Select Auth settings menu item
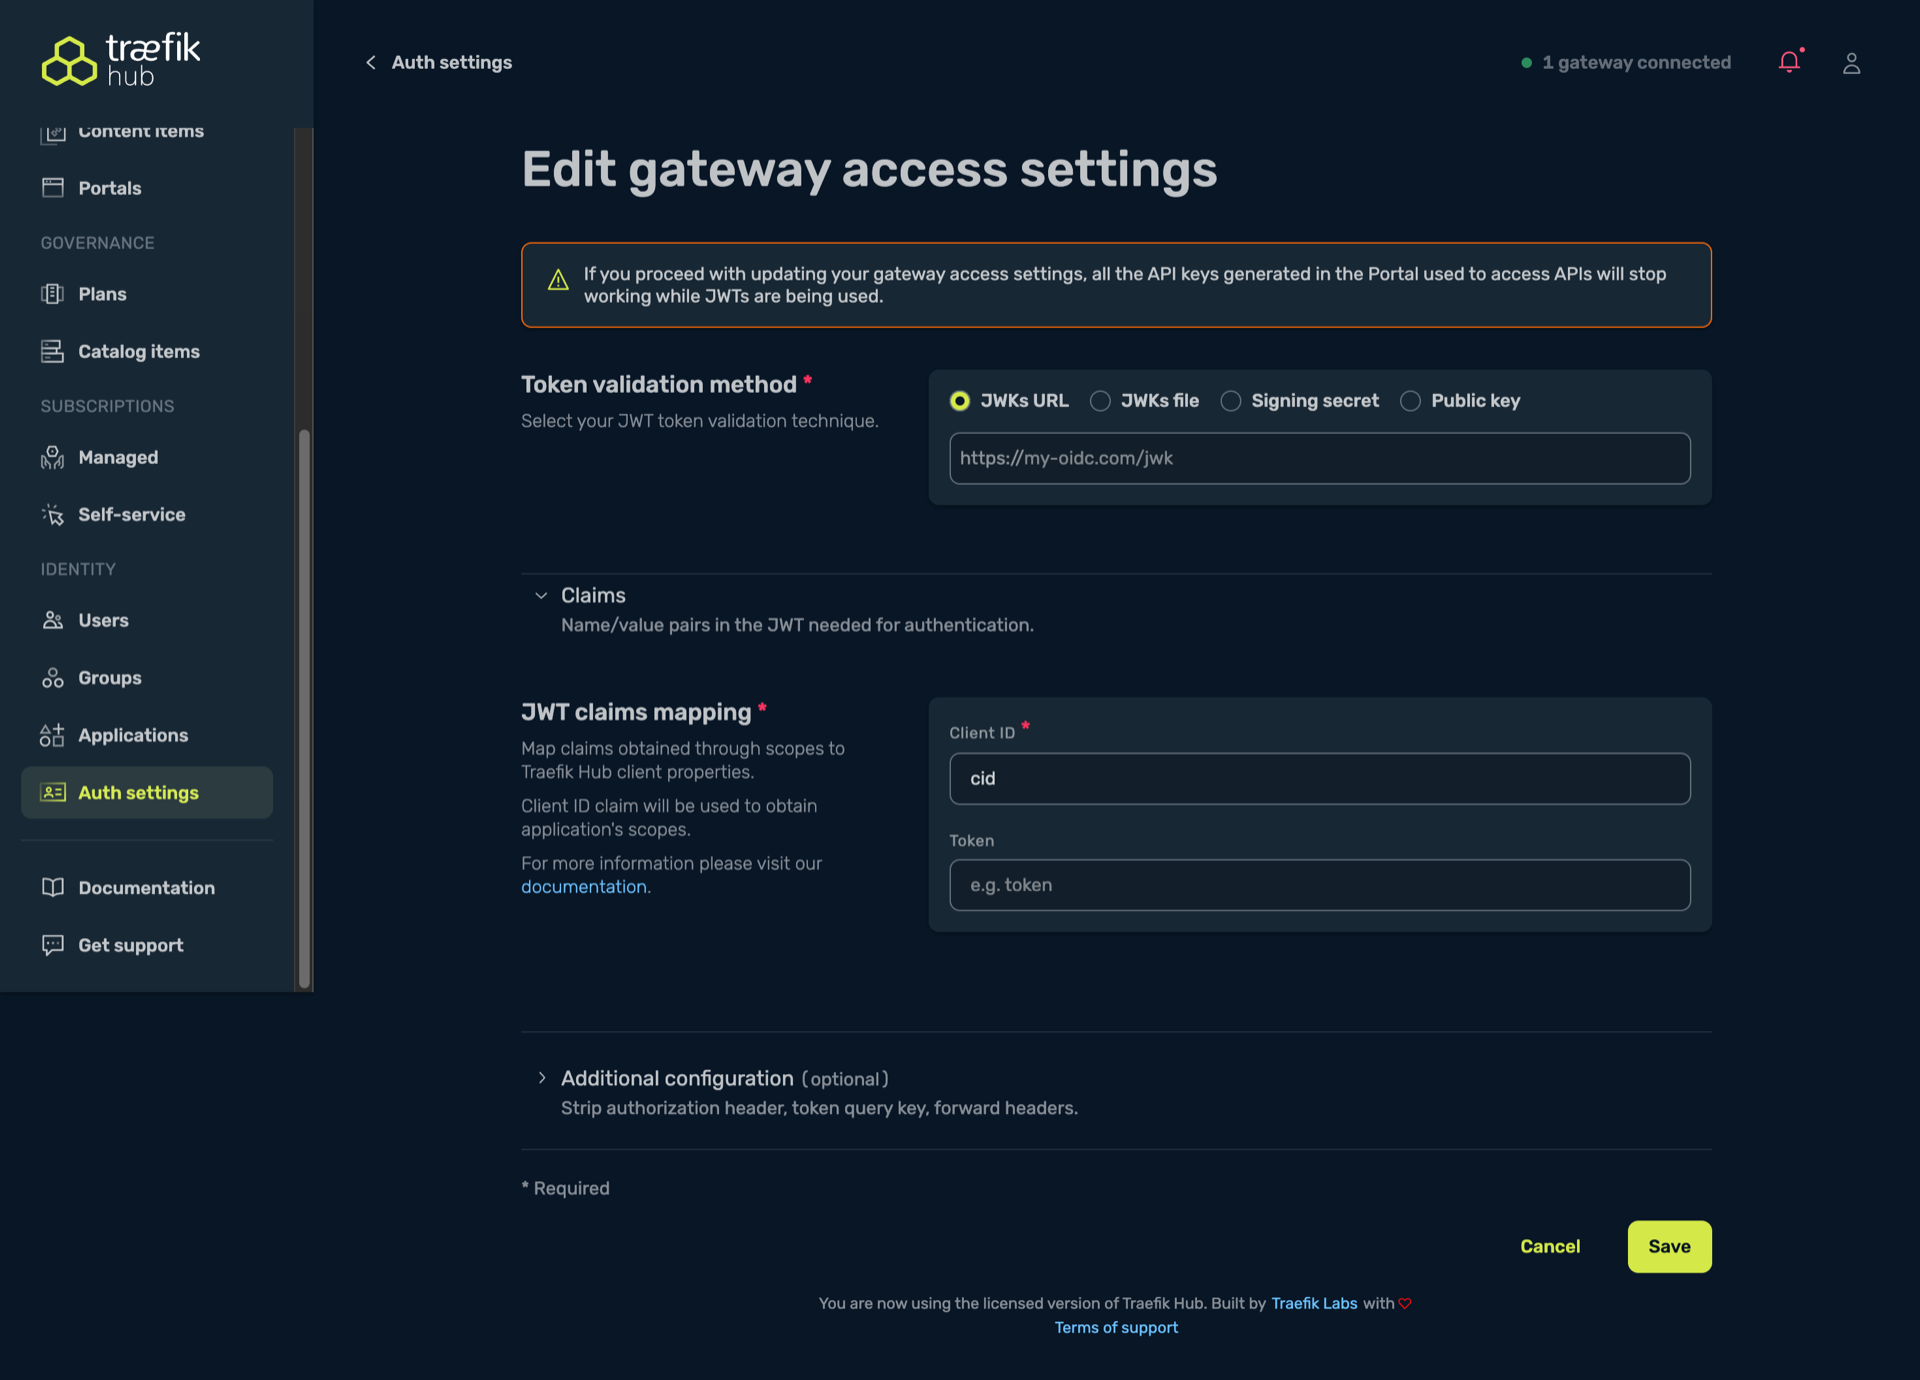This screenshot has height=1380, width=1920. tap(146, 792)
